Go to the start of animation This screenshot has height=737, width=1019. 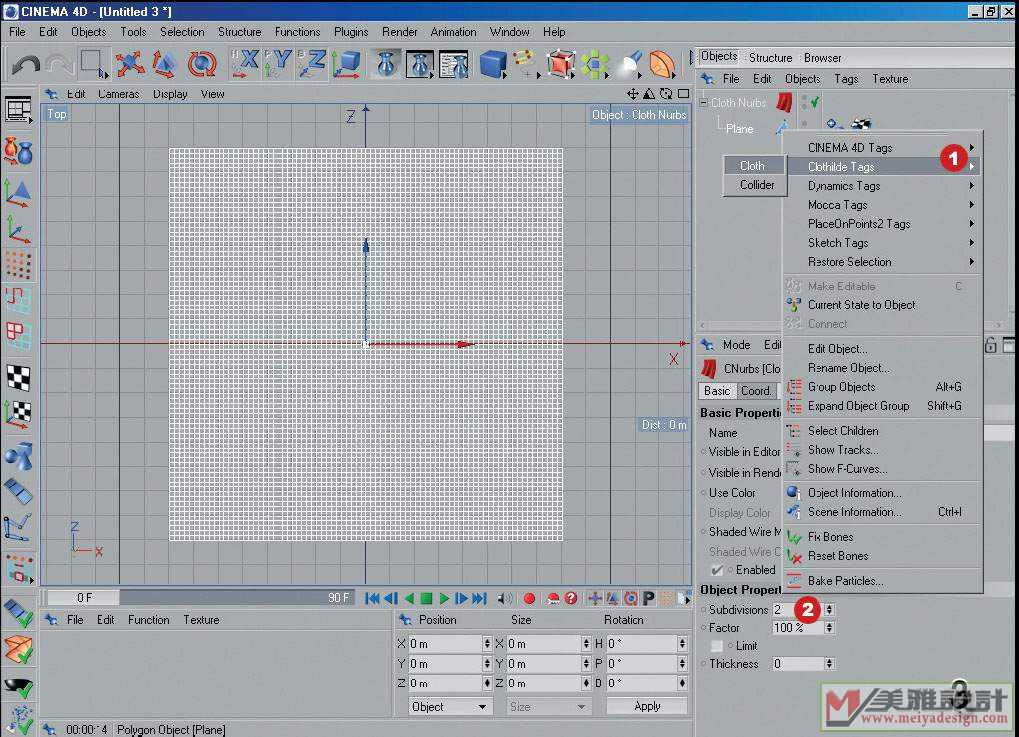[372, 598]
